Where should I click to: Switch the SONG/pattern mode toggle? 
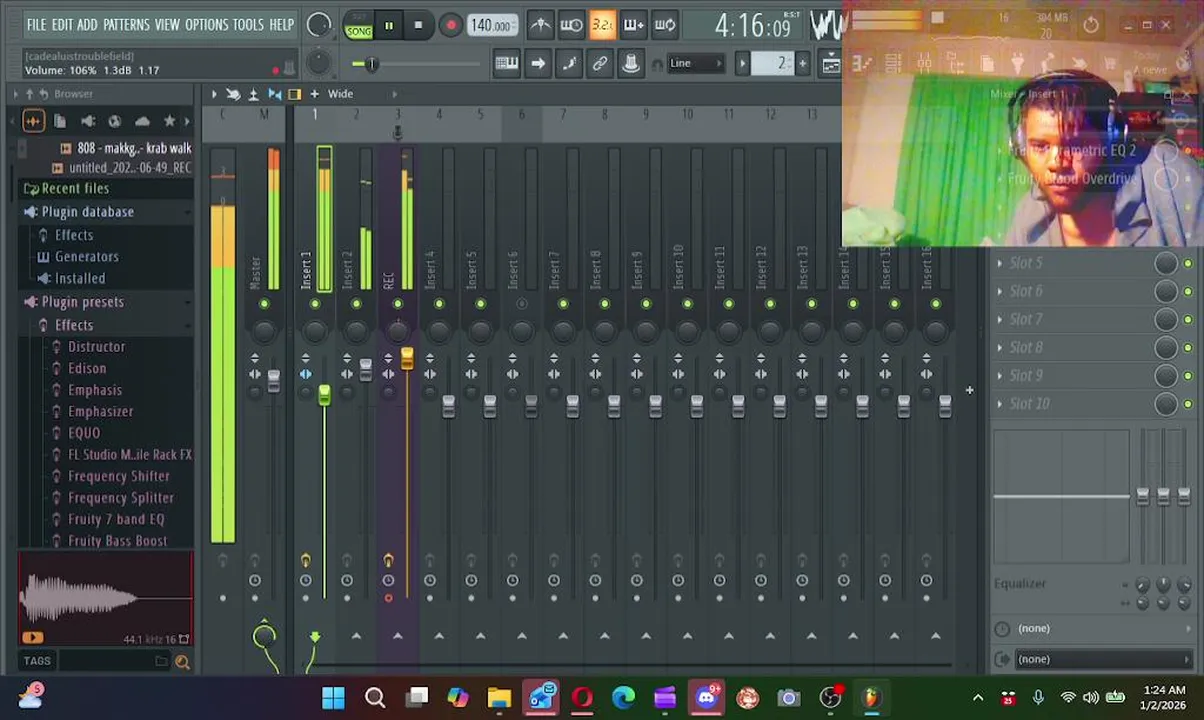click(358, 26)
